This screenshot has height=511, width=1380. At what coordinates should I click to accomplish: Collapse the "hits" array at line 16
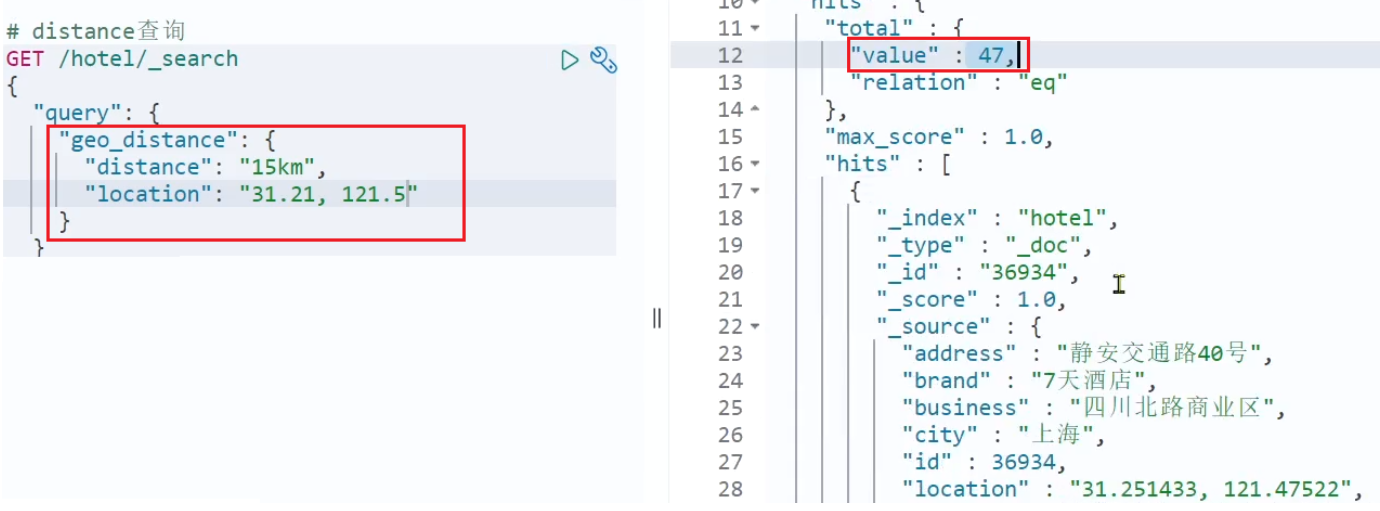pos(755,163)
